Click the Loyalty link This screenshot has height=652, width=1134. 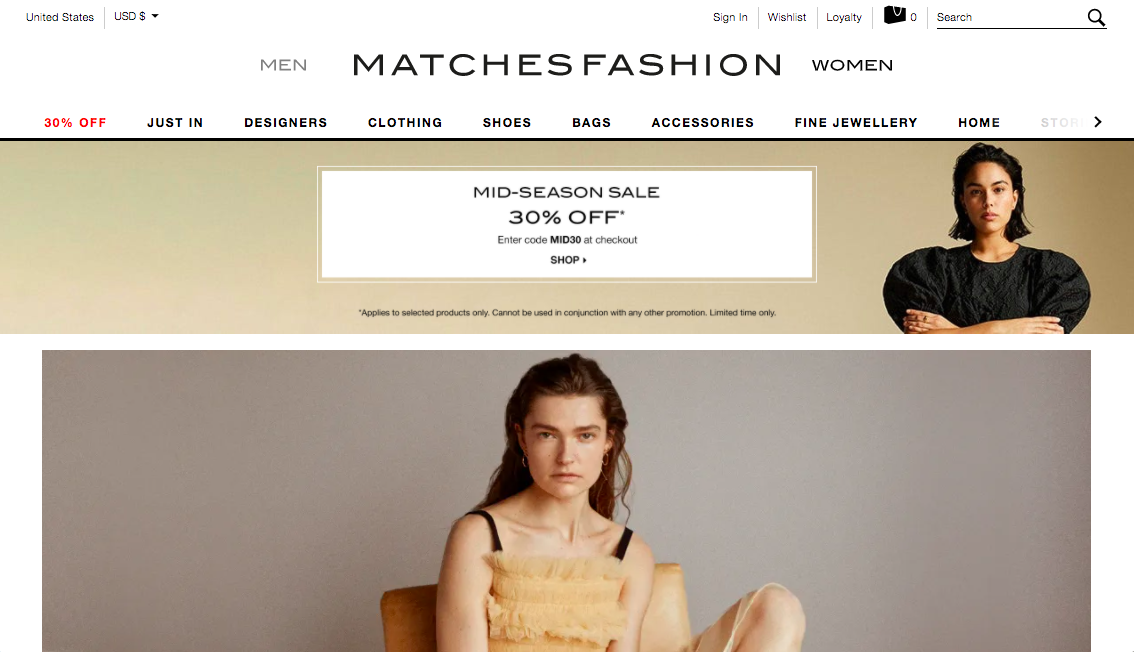844,17
